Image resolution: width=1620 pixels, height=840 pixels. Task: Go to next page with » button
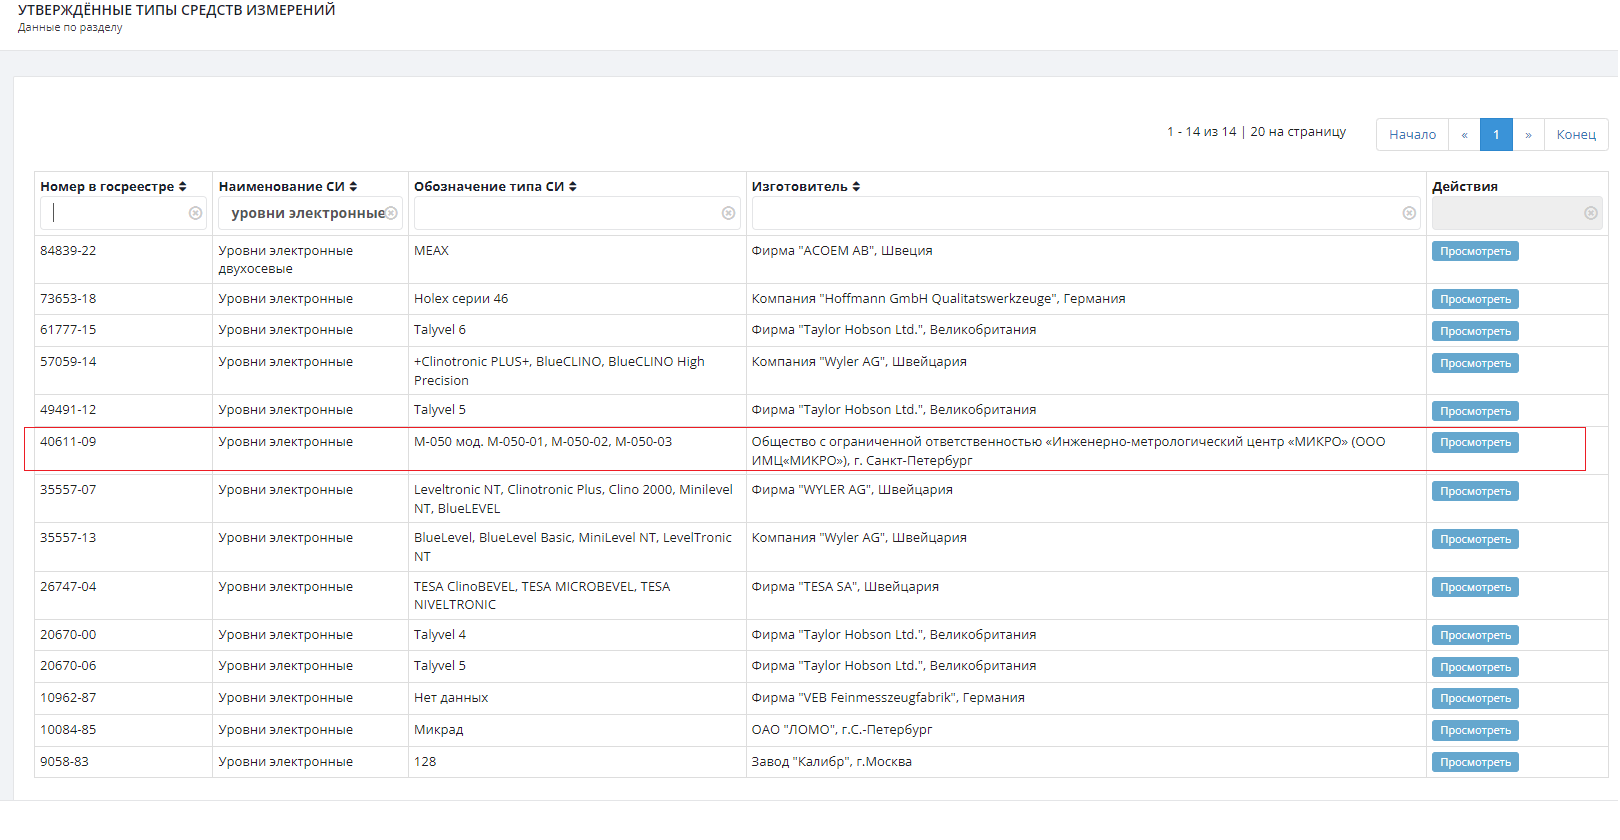[x=1528, y=135]
